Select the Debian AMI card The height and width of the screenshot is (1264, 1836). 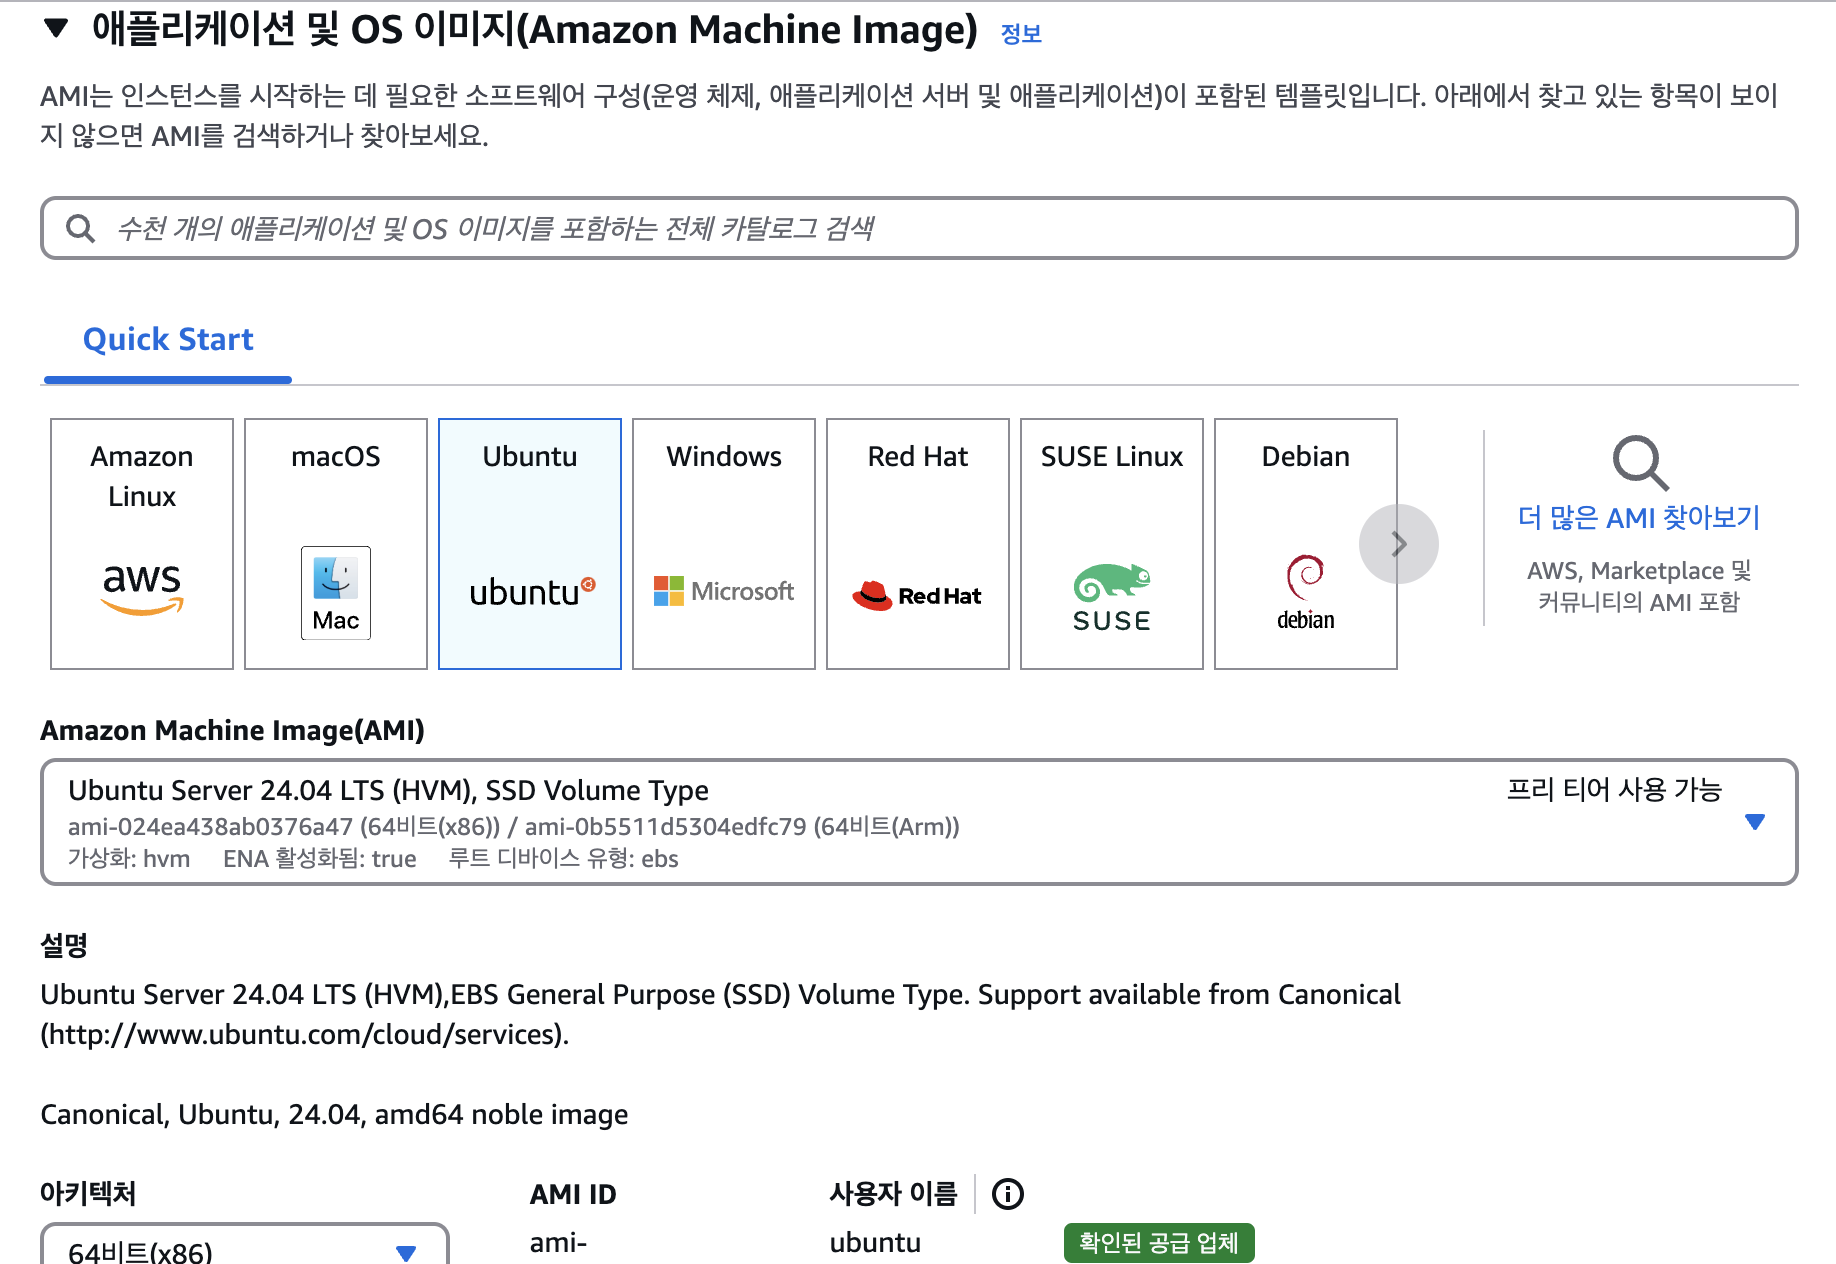click(x=1306, y=544)
